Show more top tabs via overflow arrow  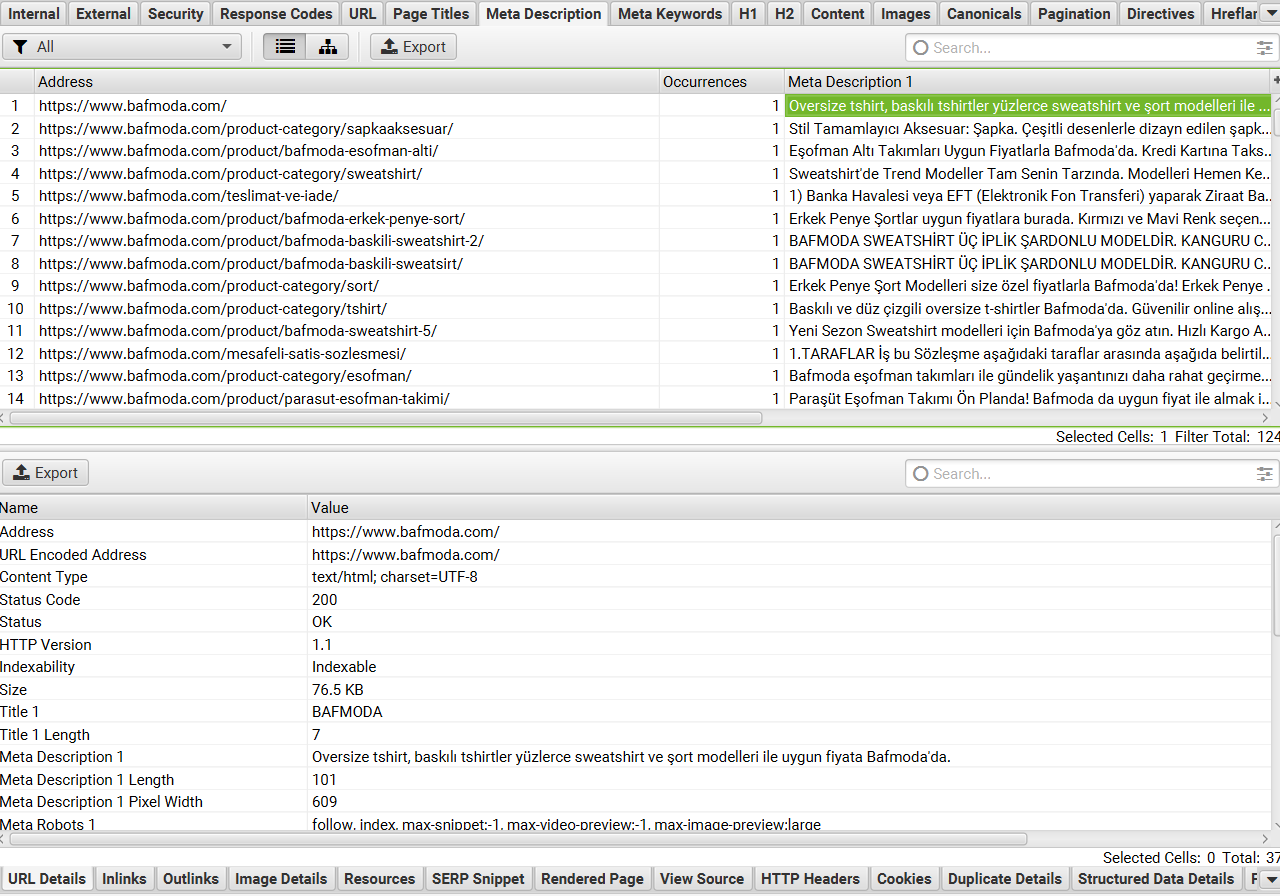click(x=1272, y=13)
